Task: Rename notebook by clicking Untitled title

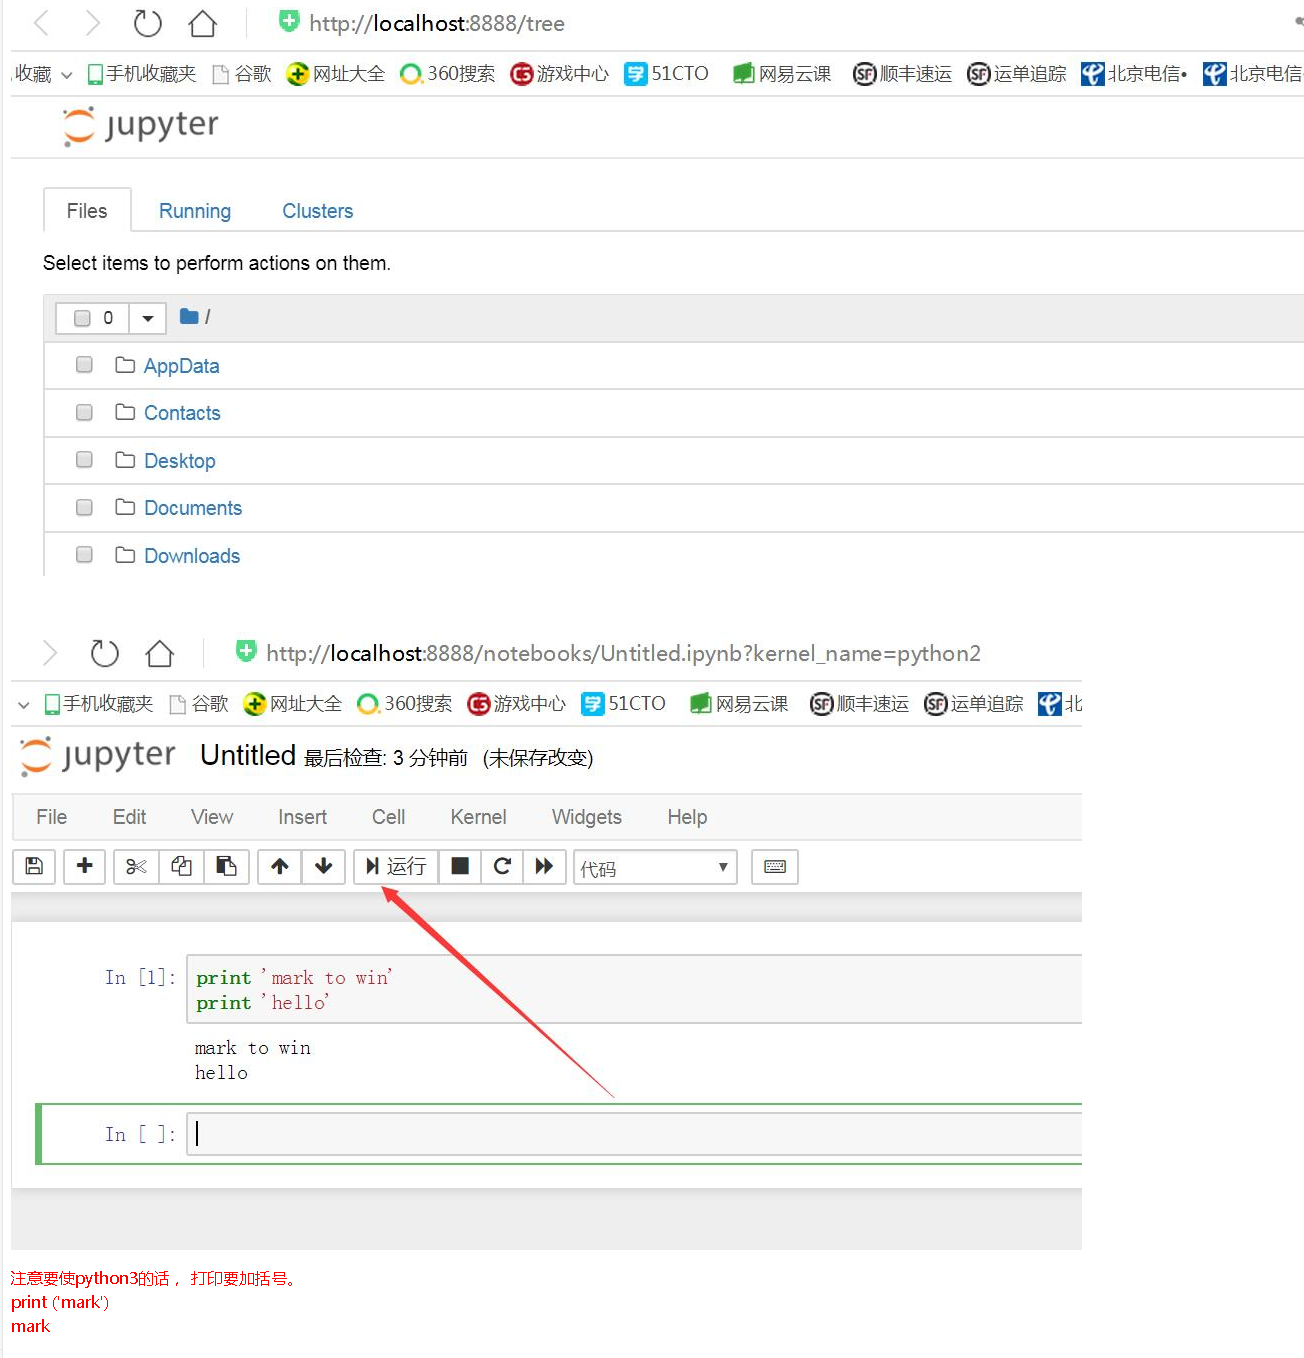Action: [248, 755]
